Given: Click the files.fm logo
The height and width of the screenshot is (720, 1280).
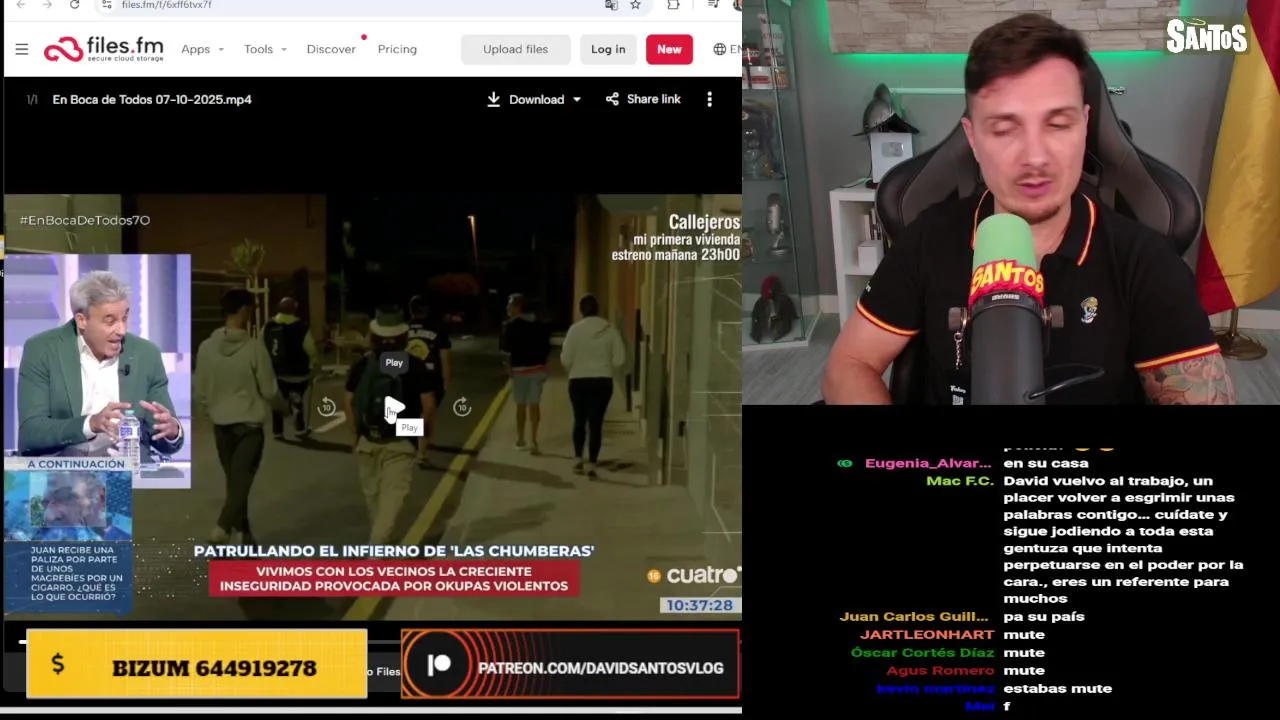Looking at the screenshot, I should tap(103, 49).
